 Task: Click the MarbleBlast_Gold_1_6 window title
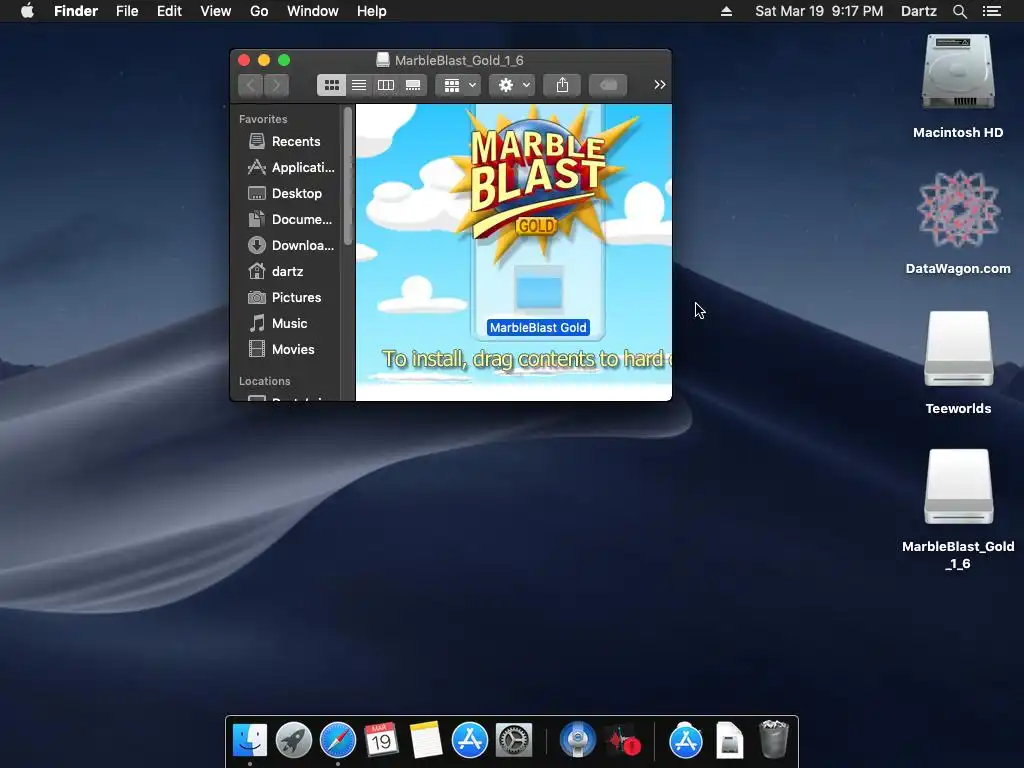459,60
